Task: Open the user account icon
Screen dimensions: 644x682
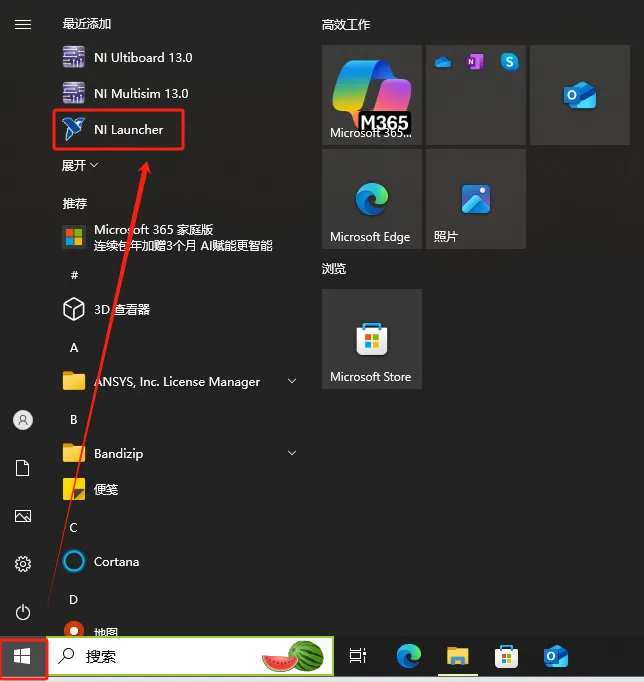Action: point(23,420)
